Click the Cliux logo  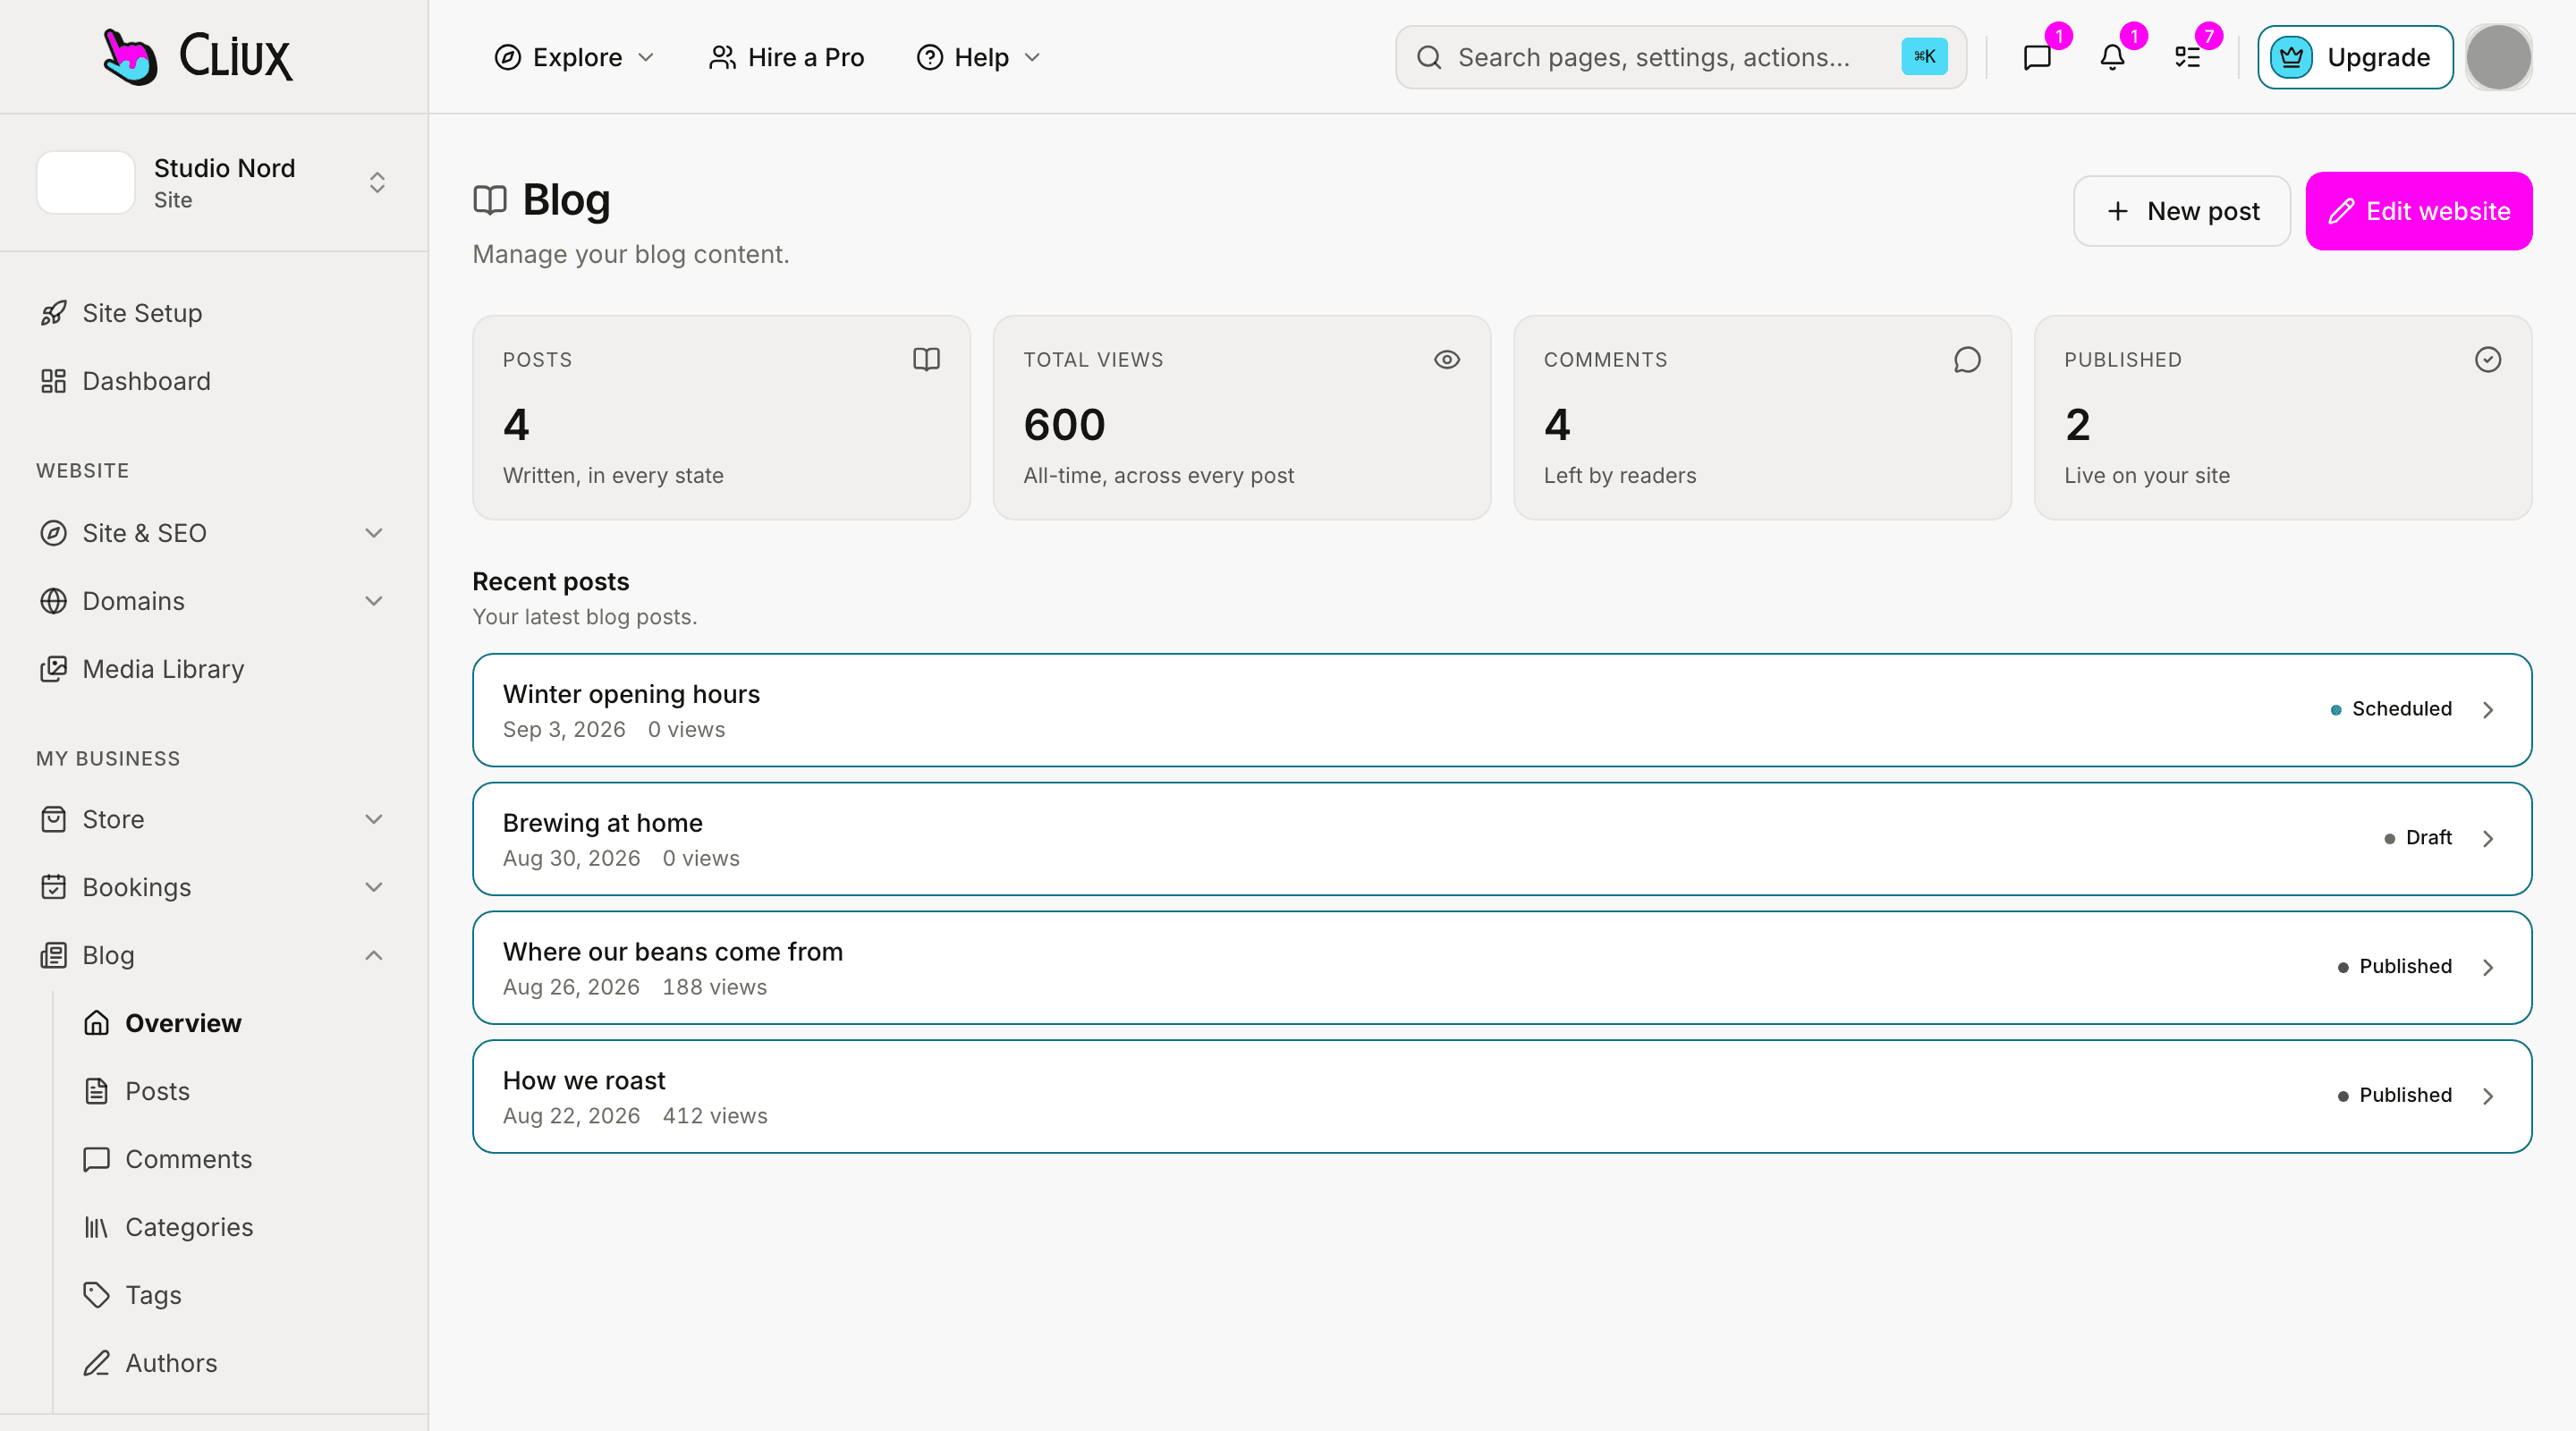(198, 57)
